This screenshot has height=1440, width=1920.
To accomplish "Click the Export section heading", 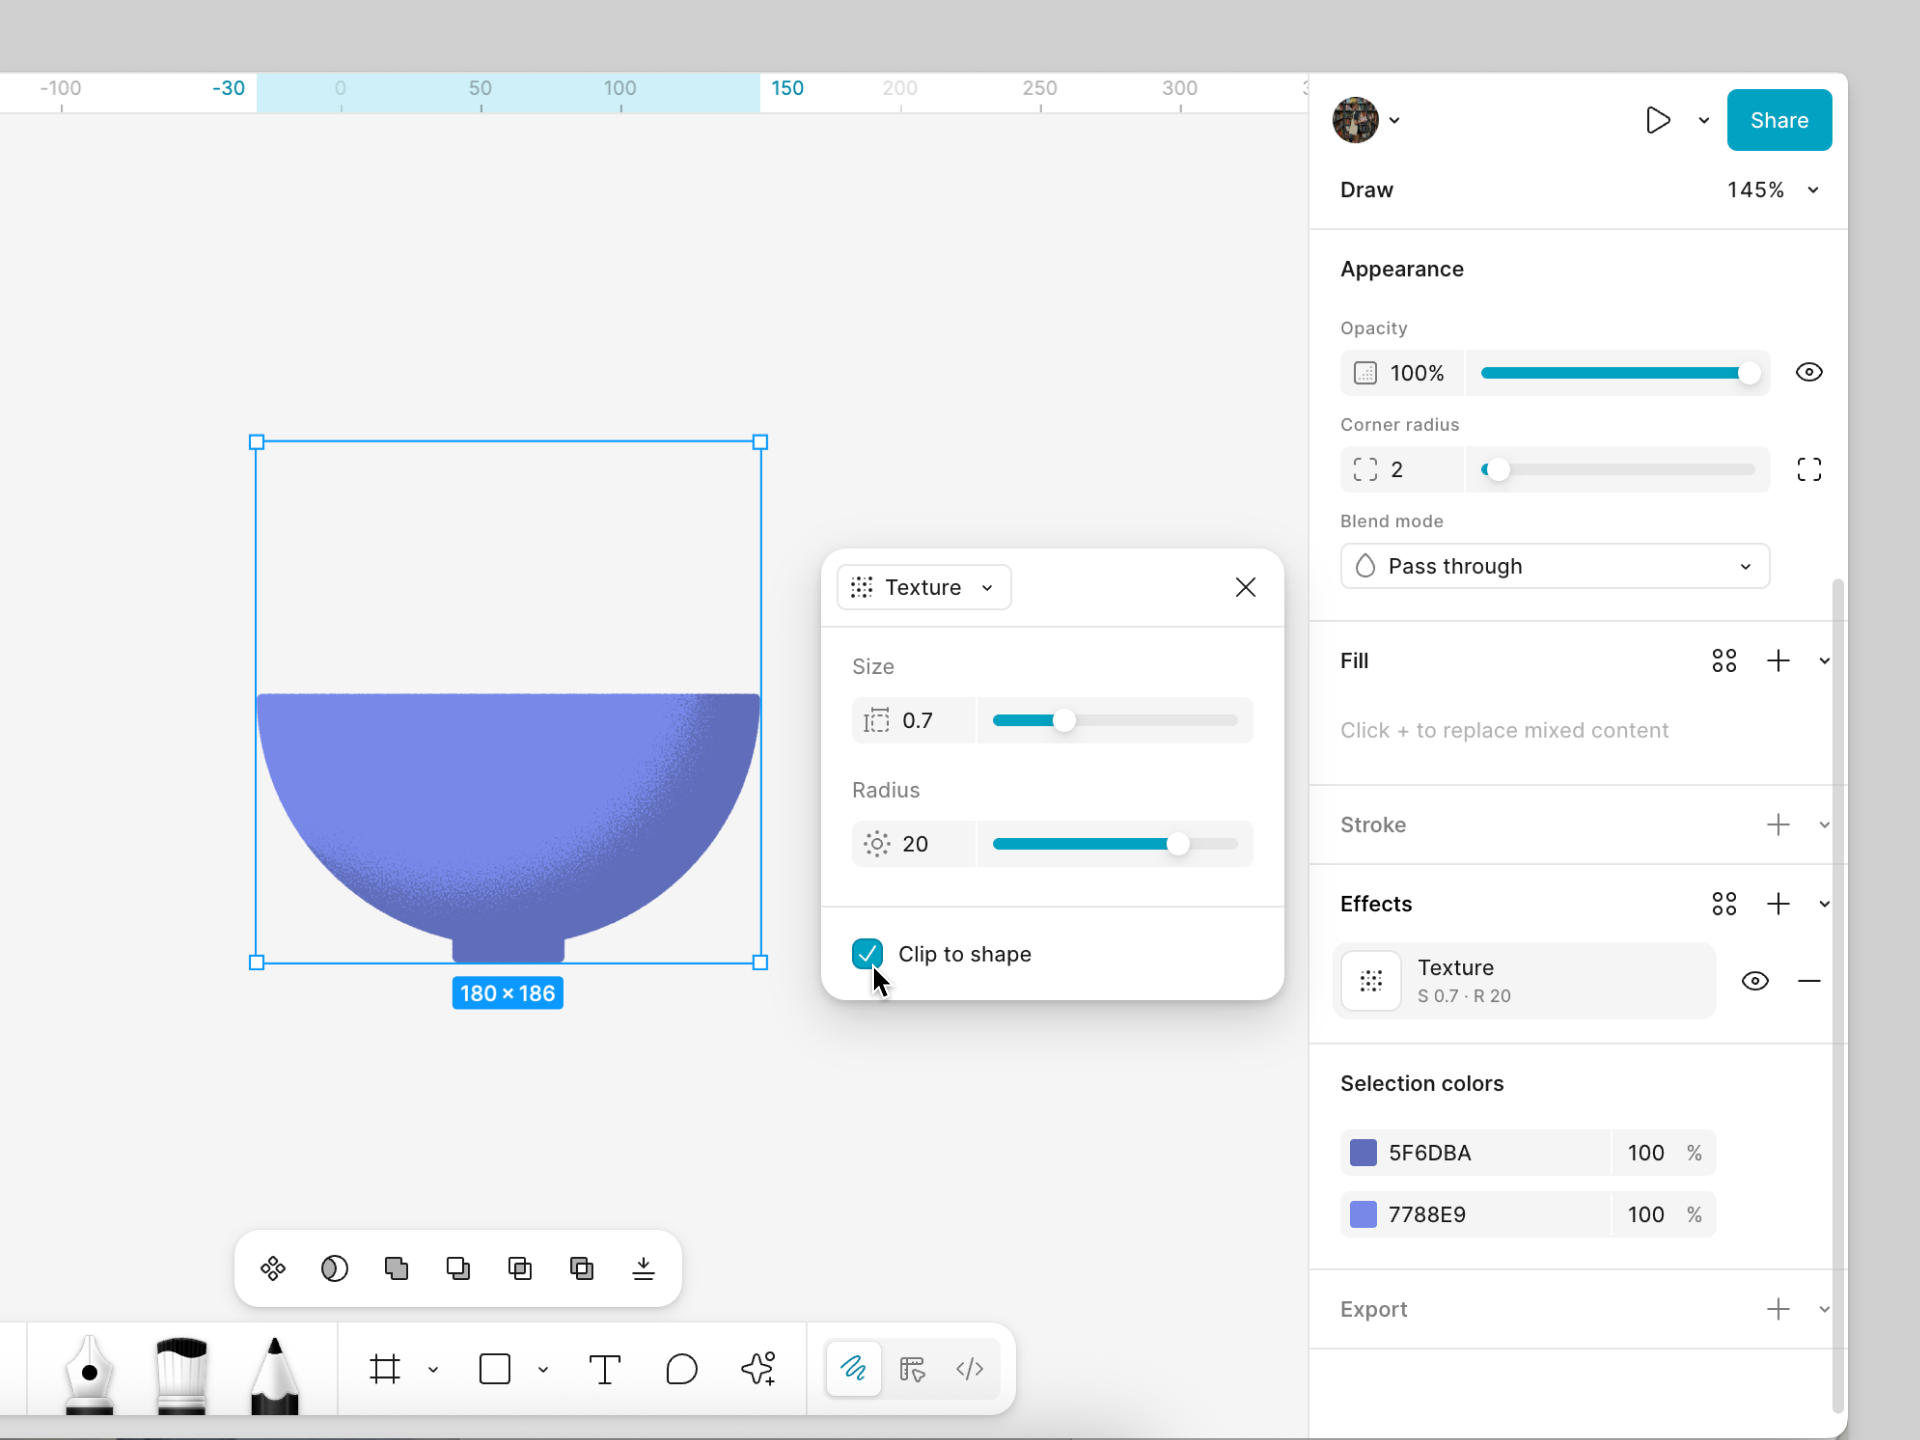I will click(x=1373, y=1310).
